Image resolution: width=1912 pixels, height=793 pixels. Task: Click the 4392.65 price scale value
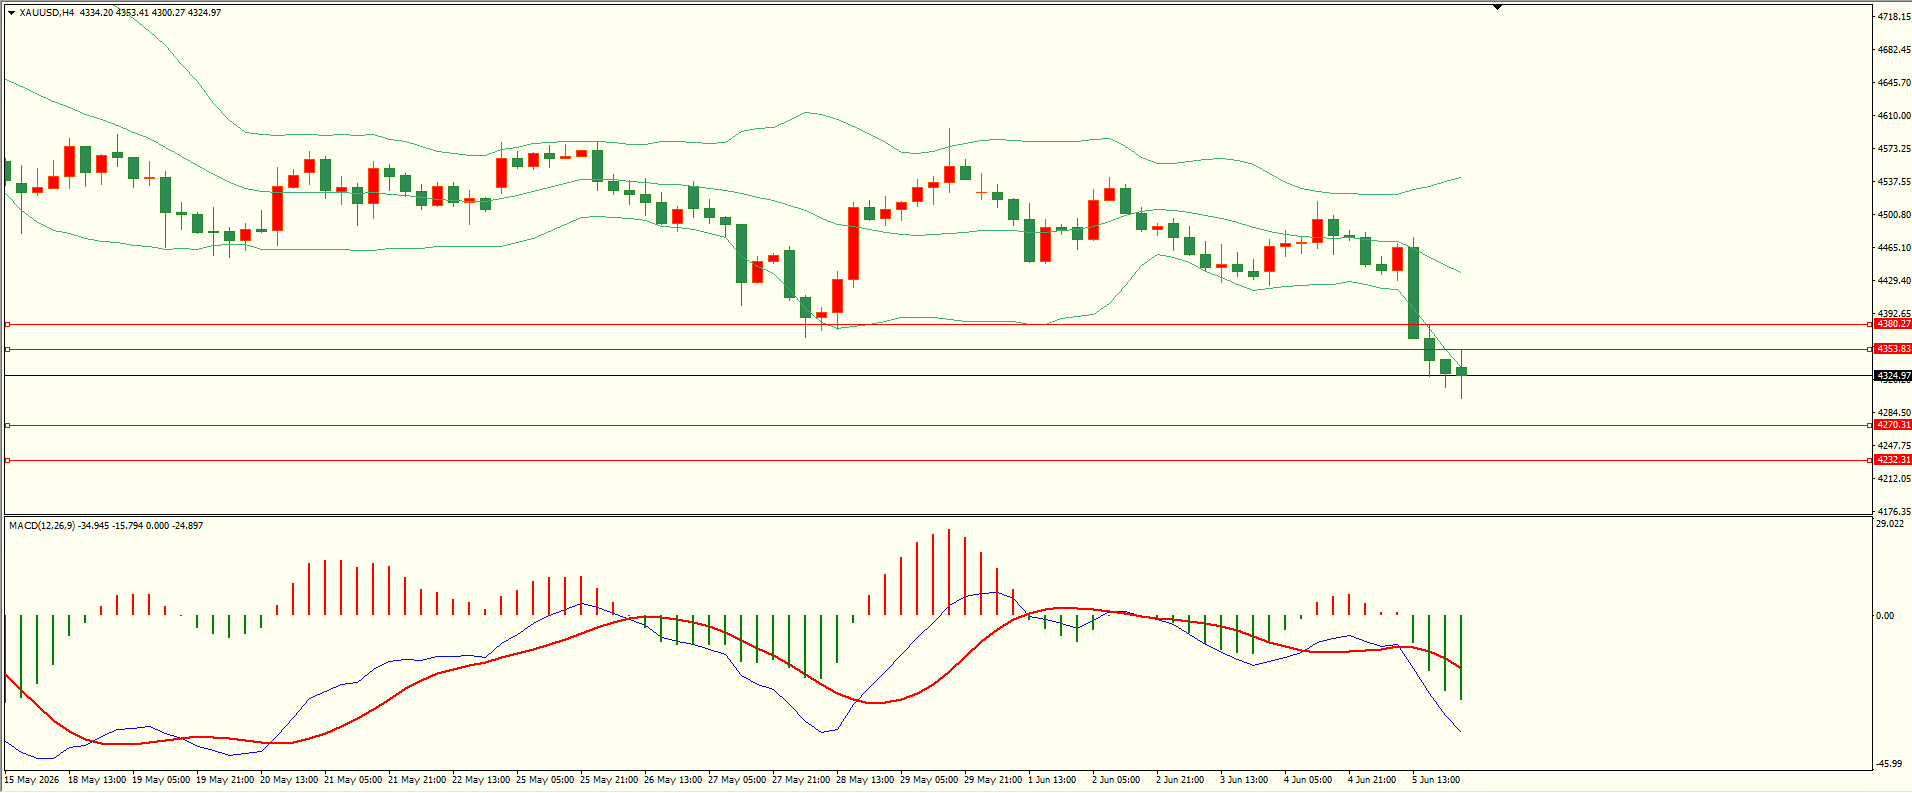(1894, 313)
